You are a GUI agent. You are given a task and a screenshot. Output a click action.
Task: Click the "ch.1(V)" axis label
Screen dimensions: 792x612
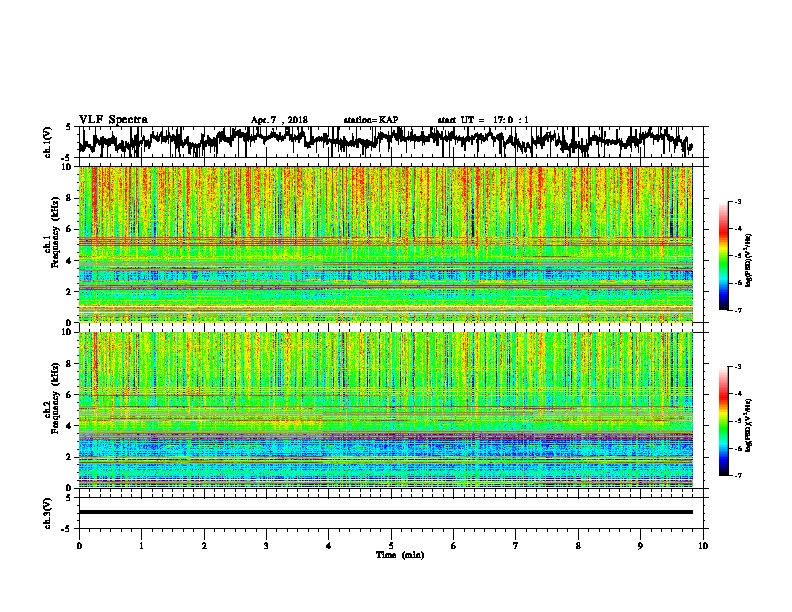(48, 142)
